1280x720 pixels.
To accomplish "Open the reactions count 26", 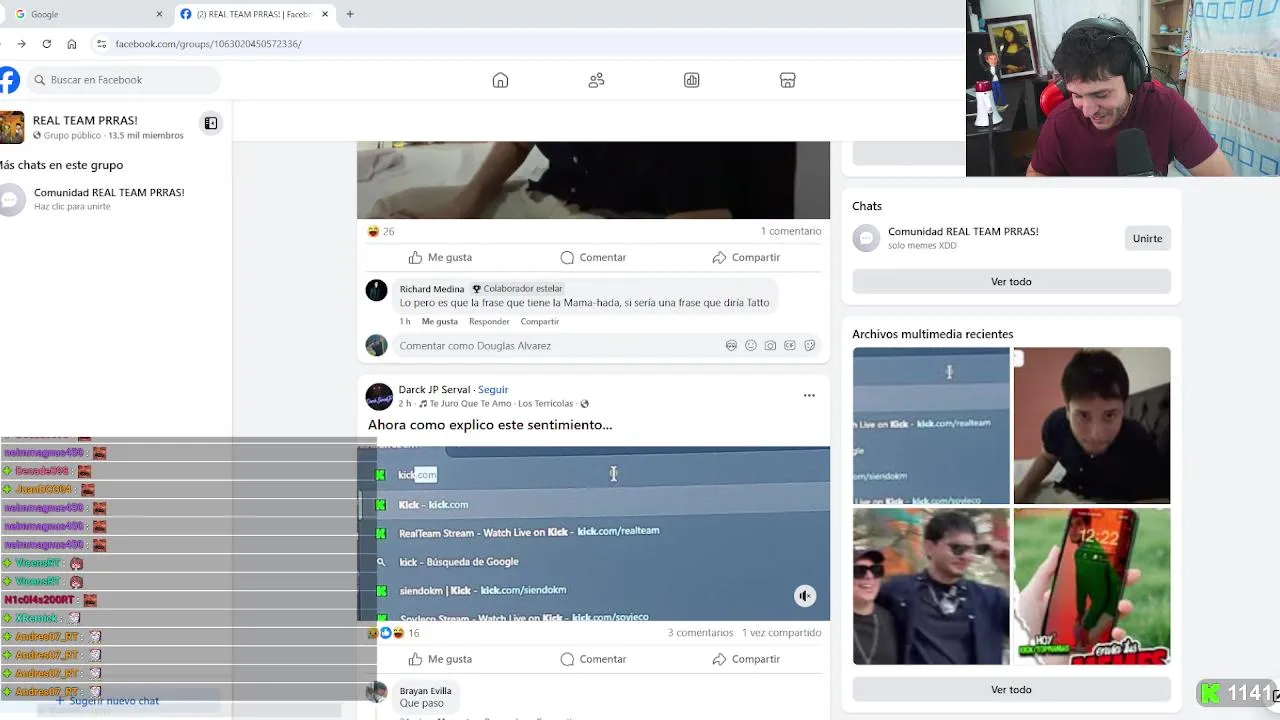I will (x=381, y=231).
